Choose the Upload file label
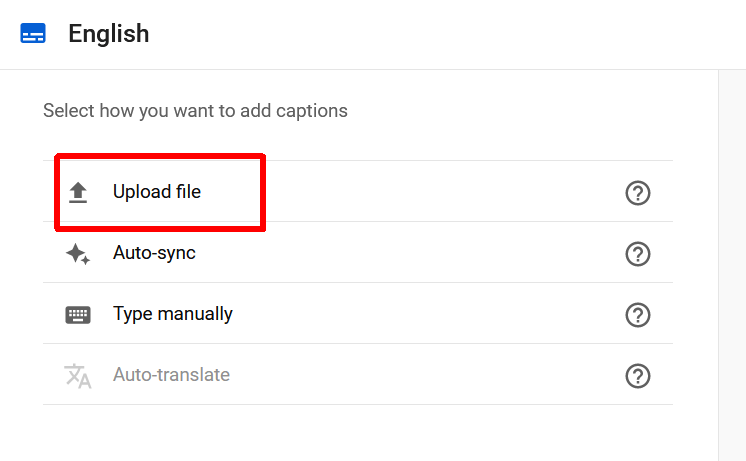 click(x=157, y=192)
